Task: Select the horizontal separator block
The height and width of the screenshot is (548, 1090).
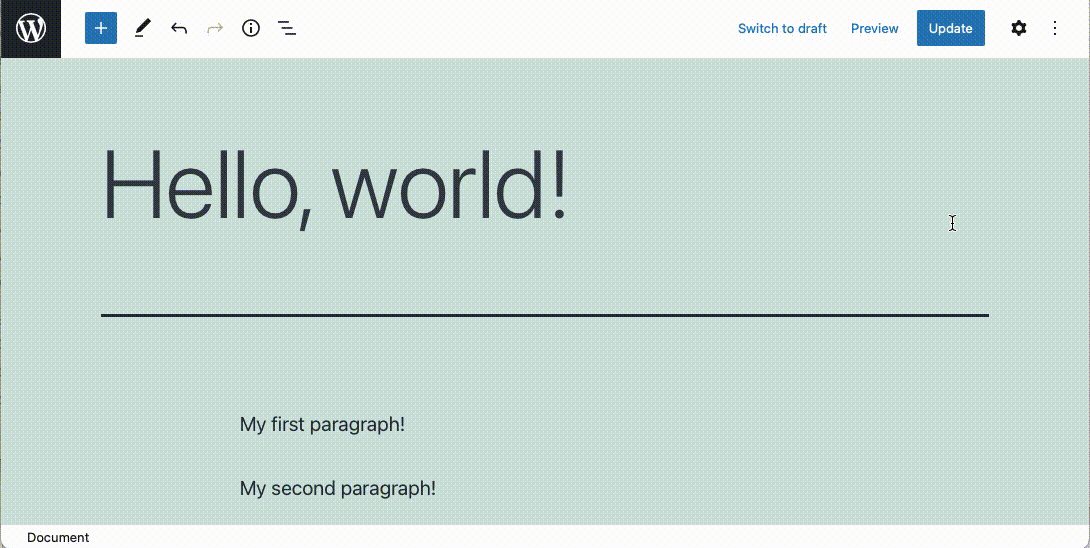Action: (x=545, y=316)
